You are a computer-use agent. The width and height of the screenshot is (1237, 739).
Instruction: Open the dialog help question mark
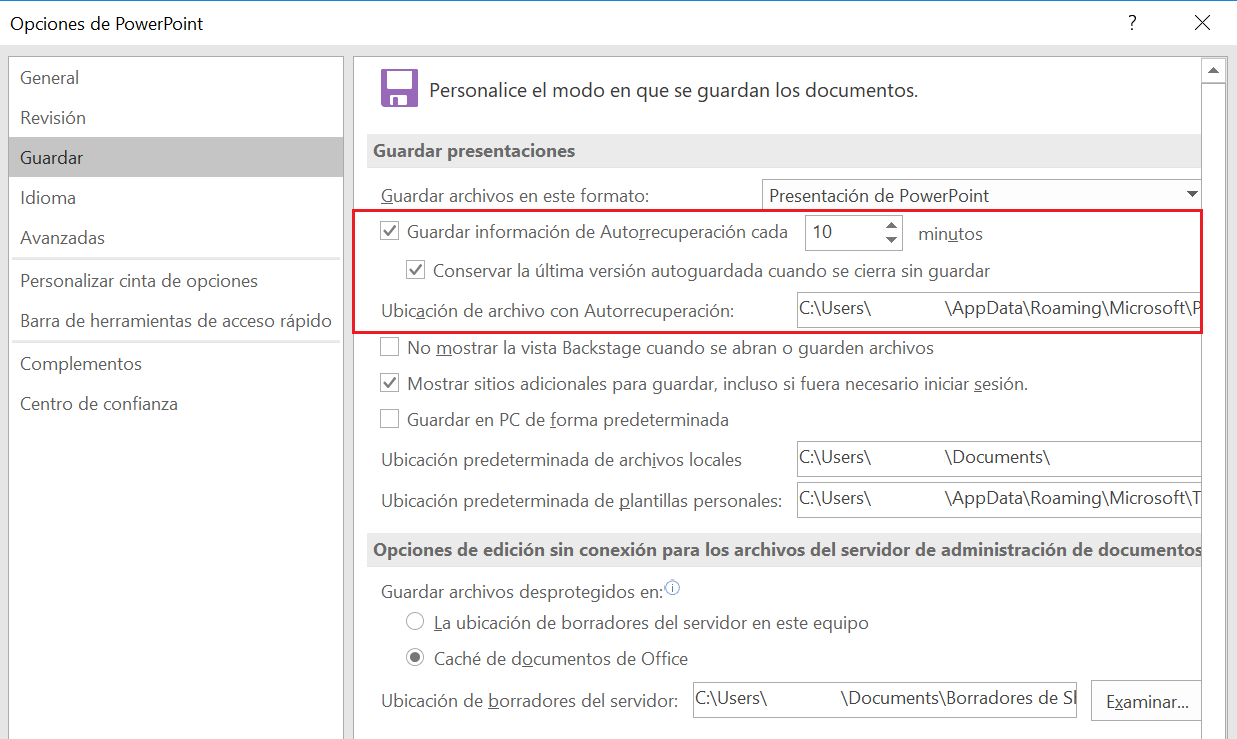click(1132, 23)
